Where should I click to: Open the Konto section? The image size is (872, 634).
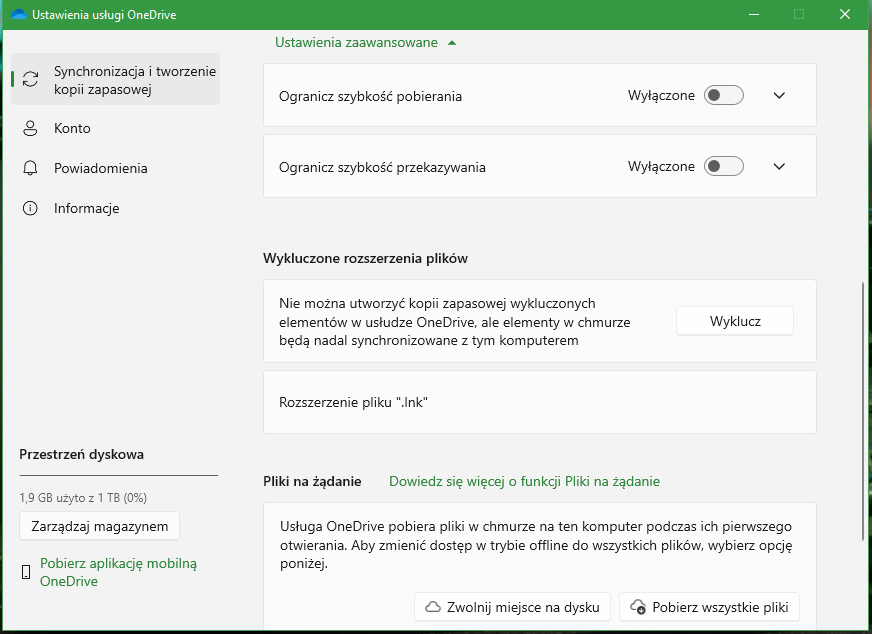pos(116,128)
